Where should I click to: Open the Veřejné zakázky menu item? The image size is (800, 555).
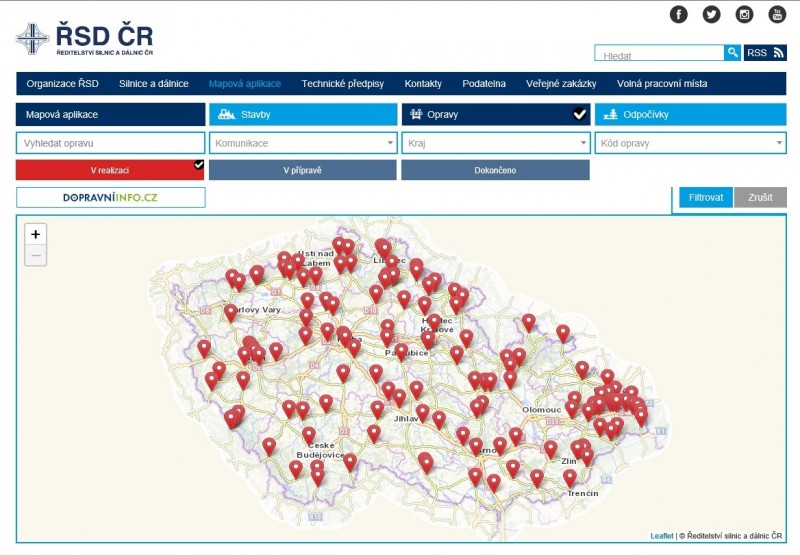pos(561,84)
